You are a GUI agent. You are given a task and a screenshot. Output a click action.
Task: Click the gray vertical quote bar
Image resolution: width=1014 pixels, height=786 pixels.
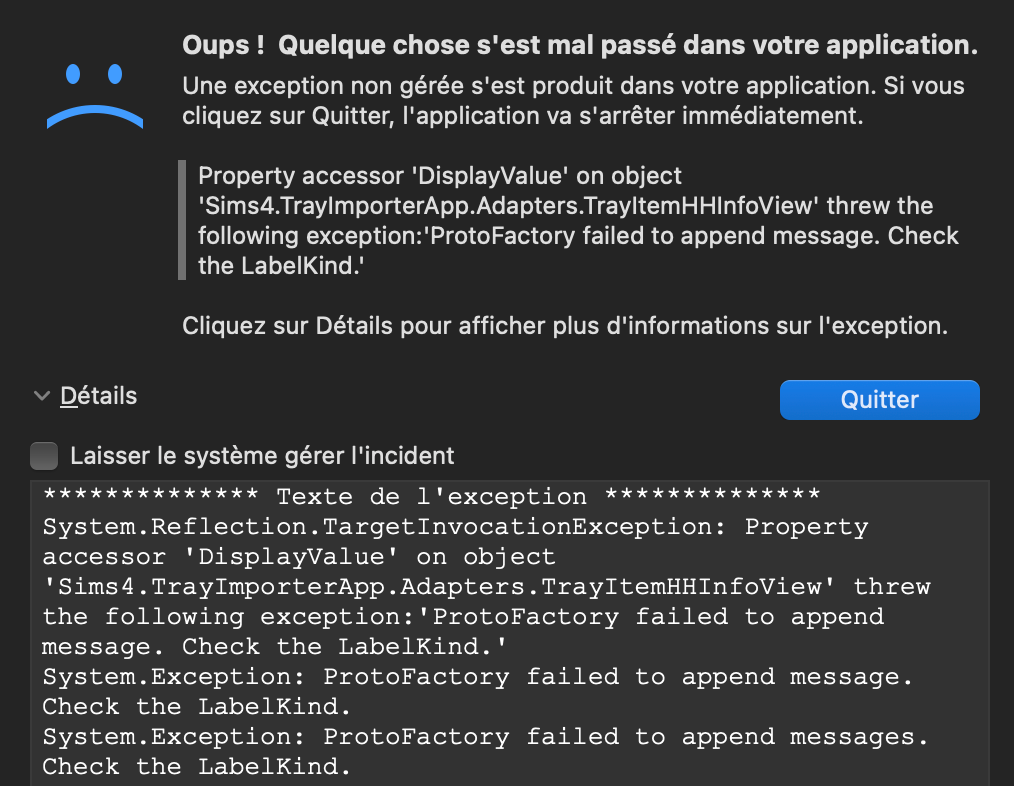click(182, 220)
